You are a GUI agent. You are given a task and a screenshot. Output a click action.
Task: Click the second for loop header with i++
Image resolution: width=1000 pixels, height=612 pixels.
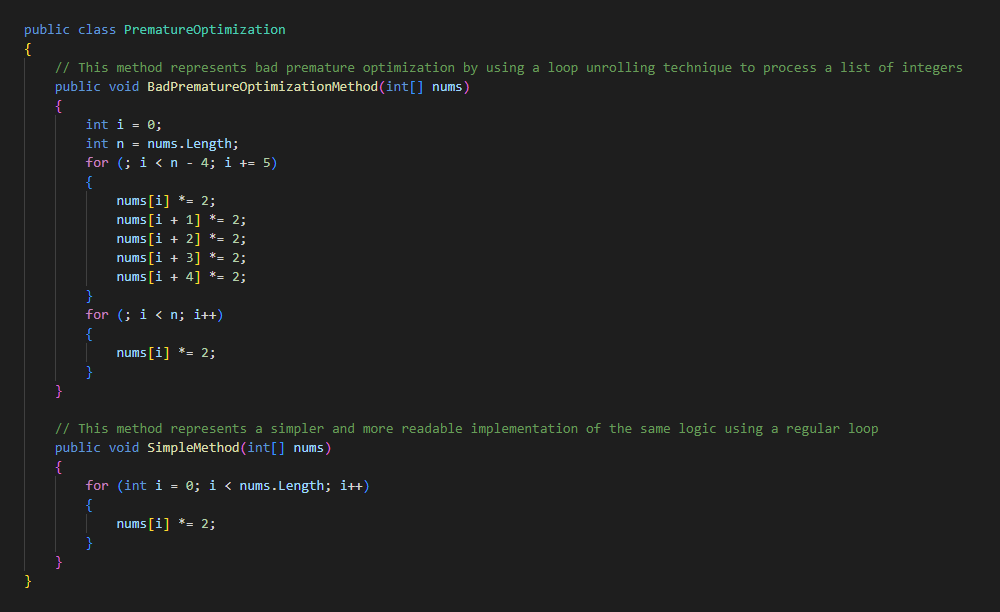point(155,314)
